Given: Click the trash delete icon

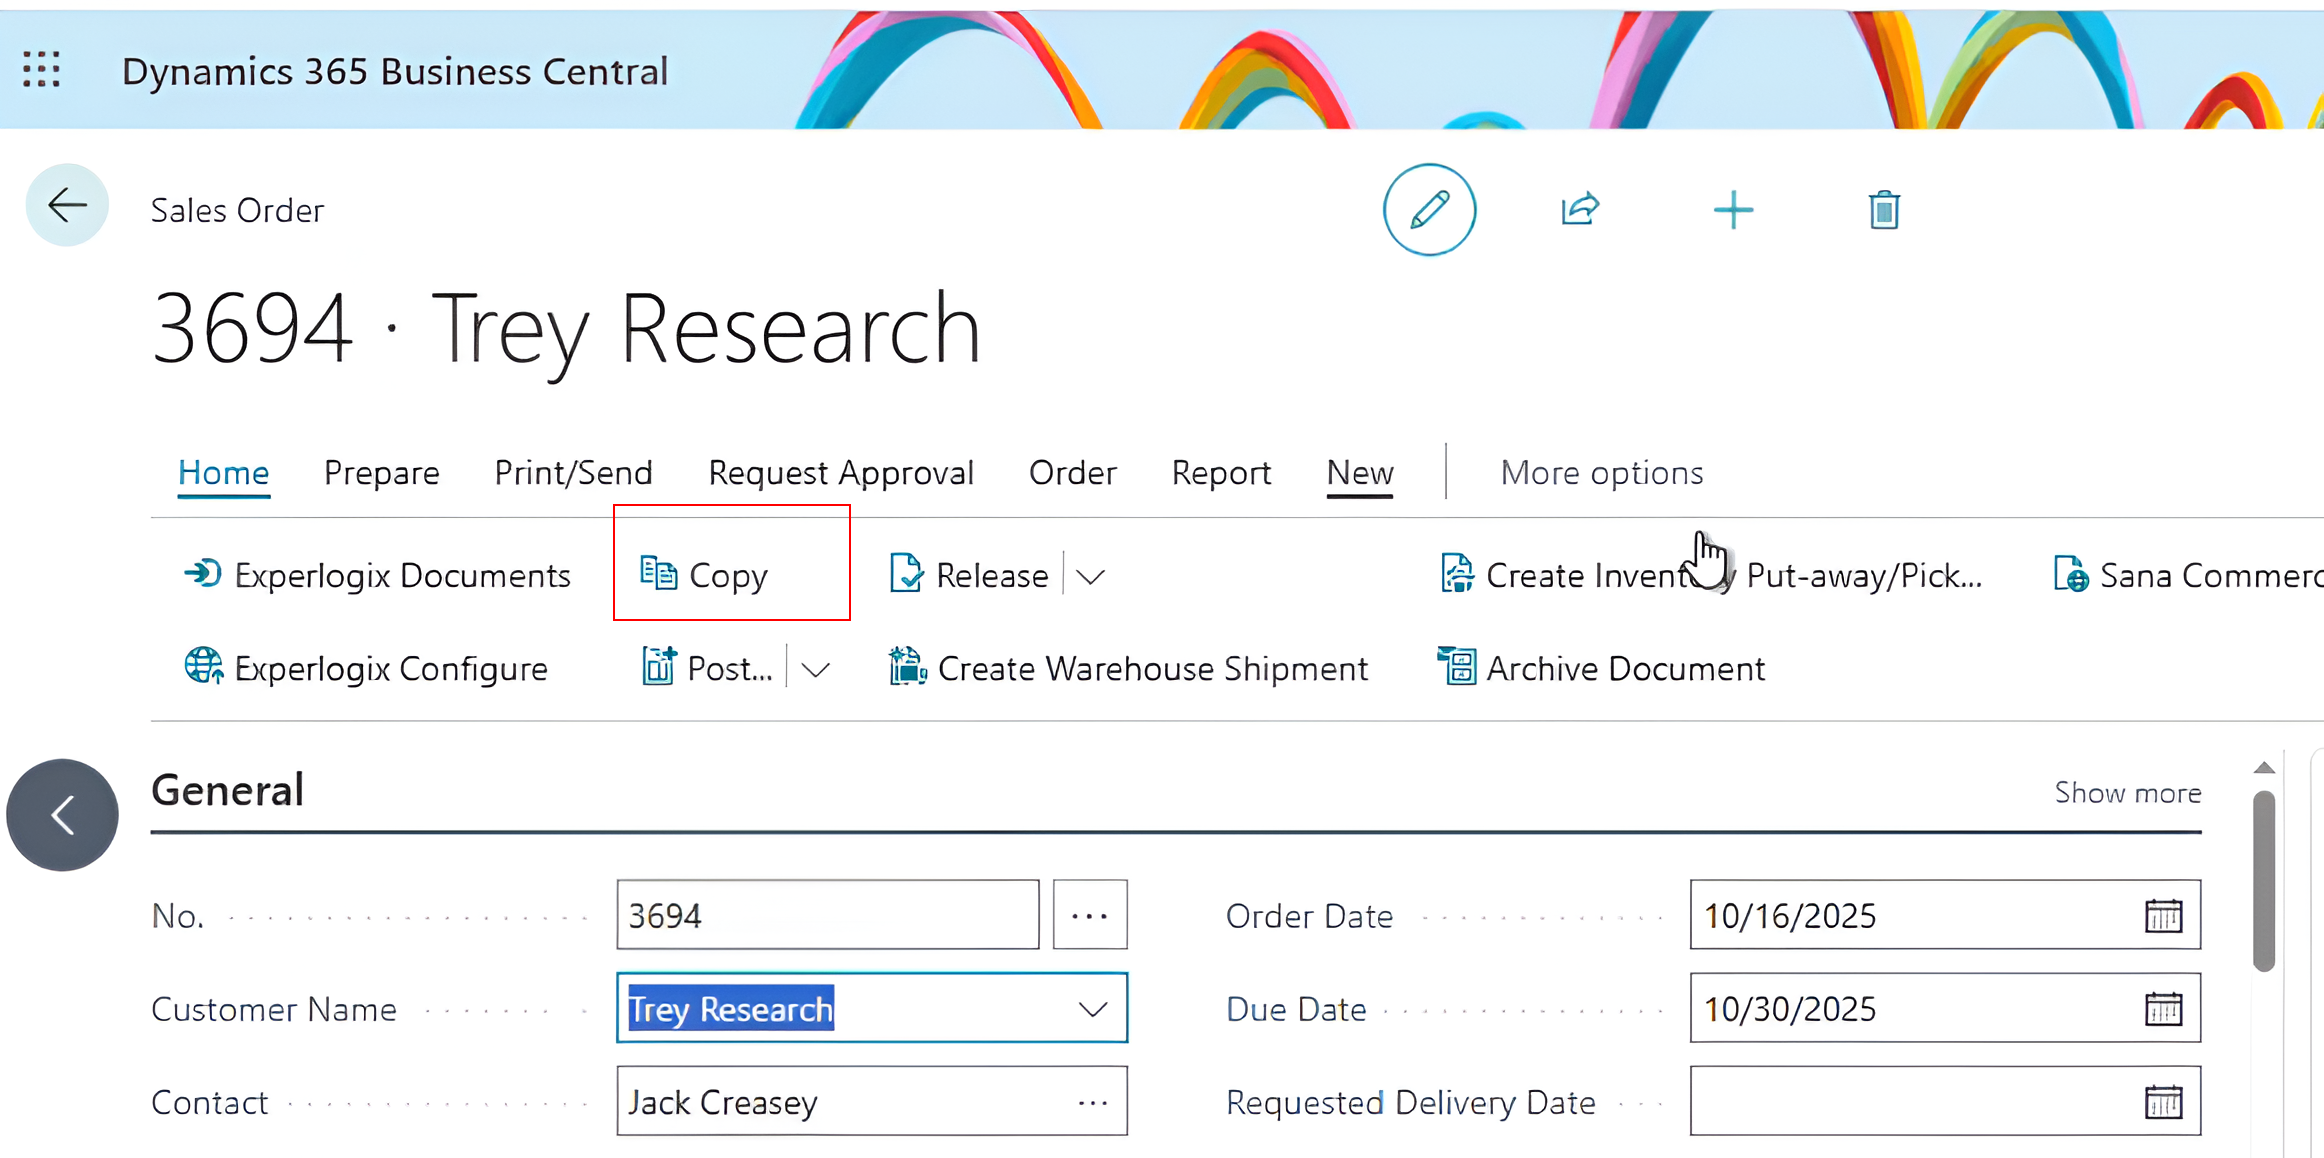Looking at the screenshot, I should tap(1884, 210).
